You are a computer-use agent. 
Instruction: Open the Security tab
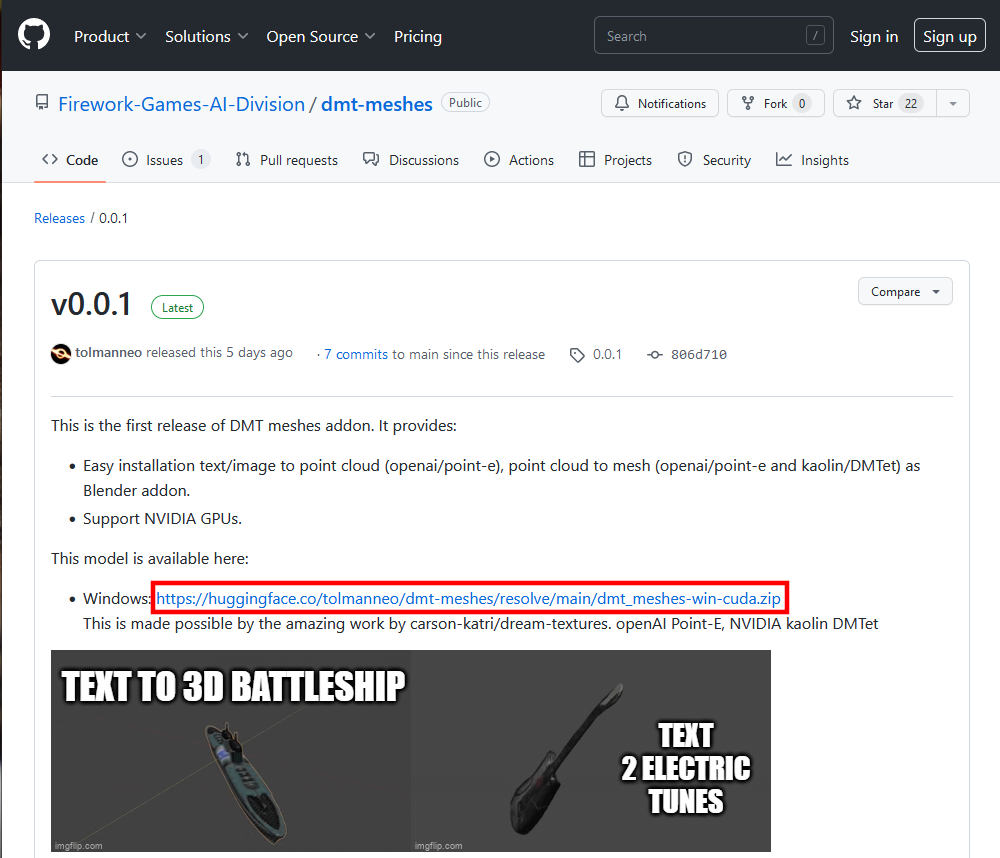(714, 160)
